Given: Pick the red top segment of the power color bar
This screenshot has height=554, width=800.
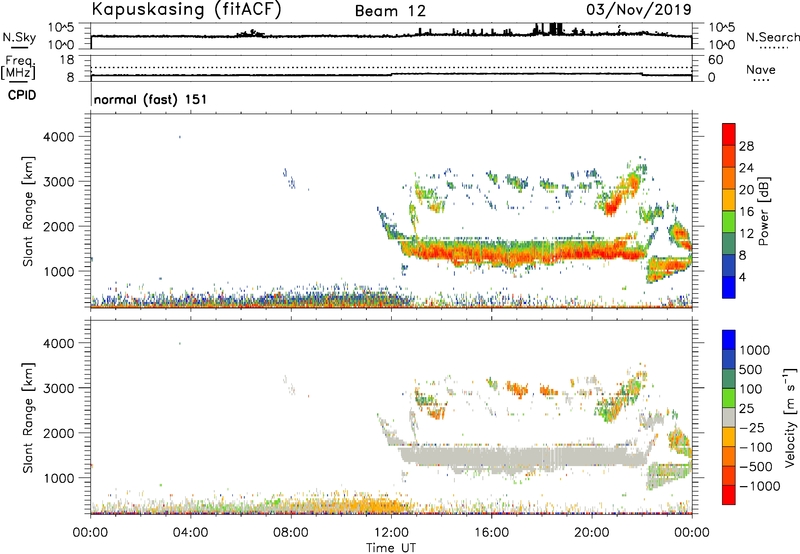Looking at the screenshot, I should (x=729, y=134).
